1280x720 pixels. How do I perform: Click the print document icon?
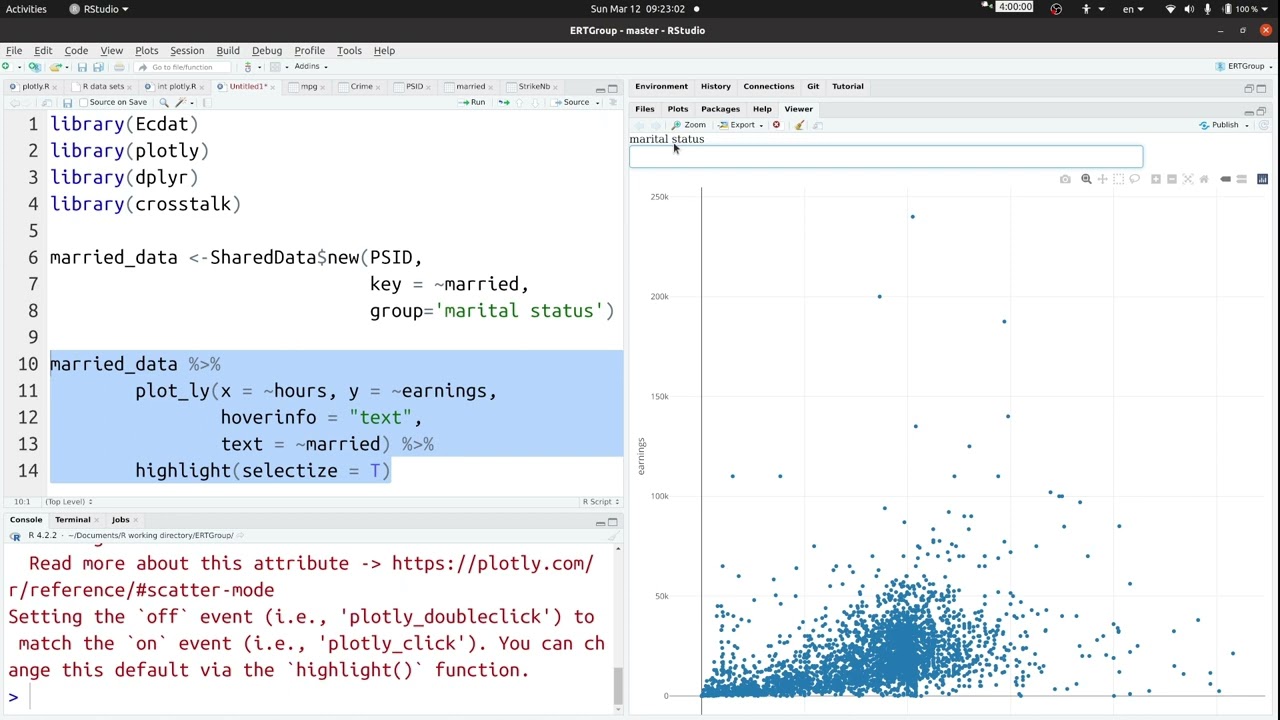pyautogui.click(x=119, y=67)
